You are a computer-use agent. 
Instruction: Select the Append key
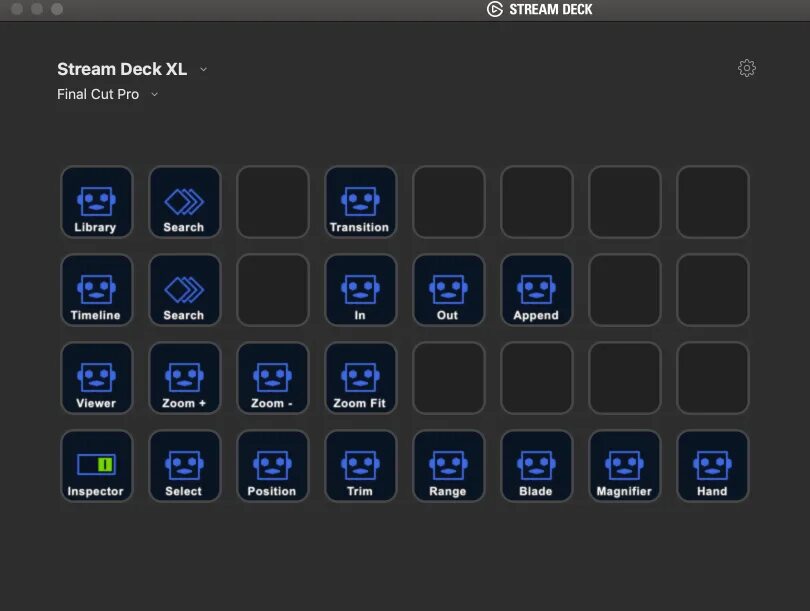(537, 290)
